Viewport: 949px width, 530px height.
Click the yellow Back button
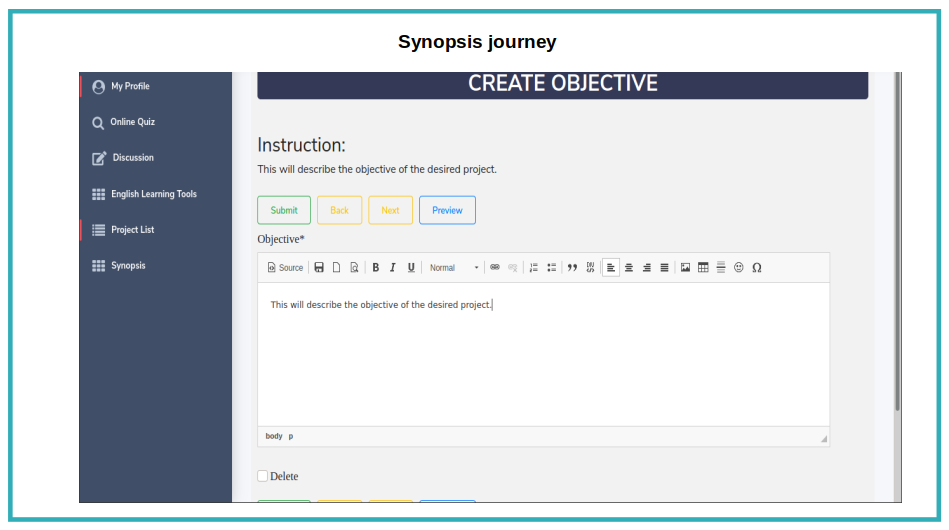340,210
